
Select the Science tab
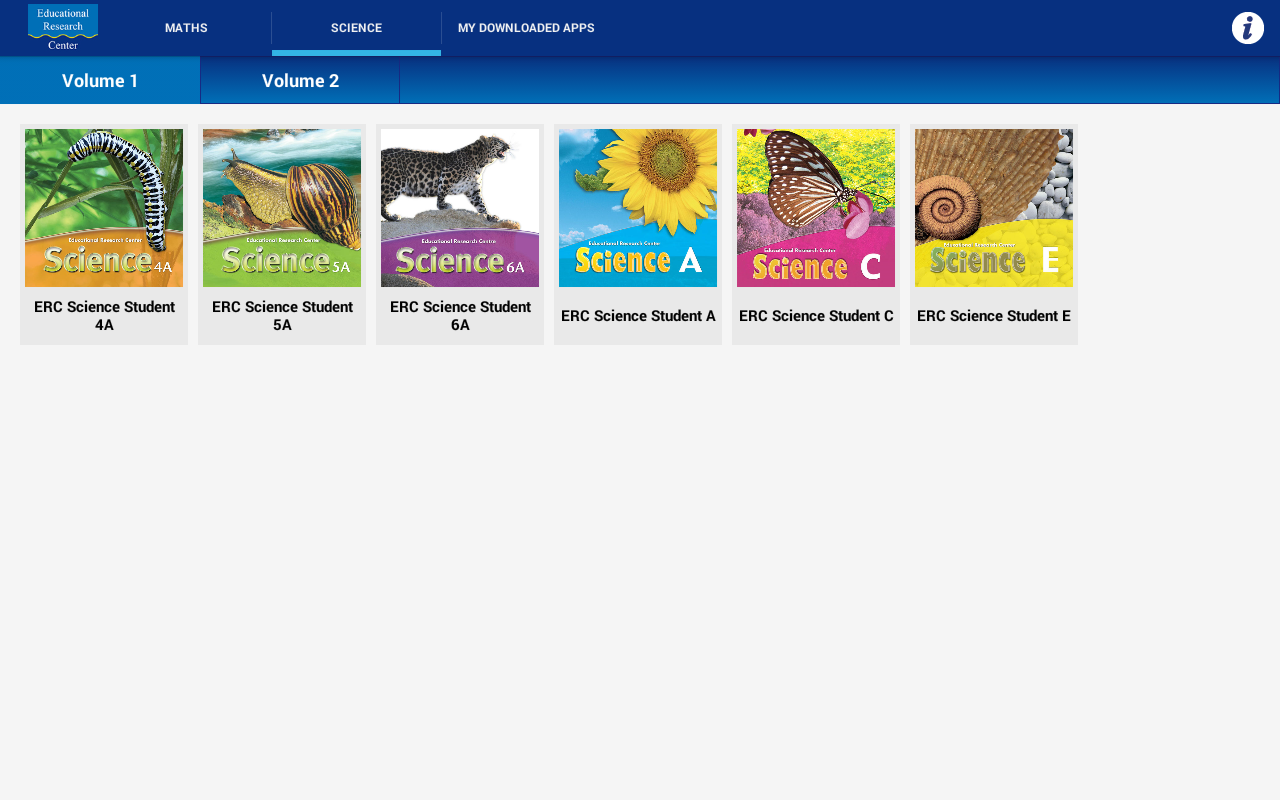coord(356,28)
